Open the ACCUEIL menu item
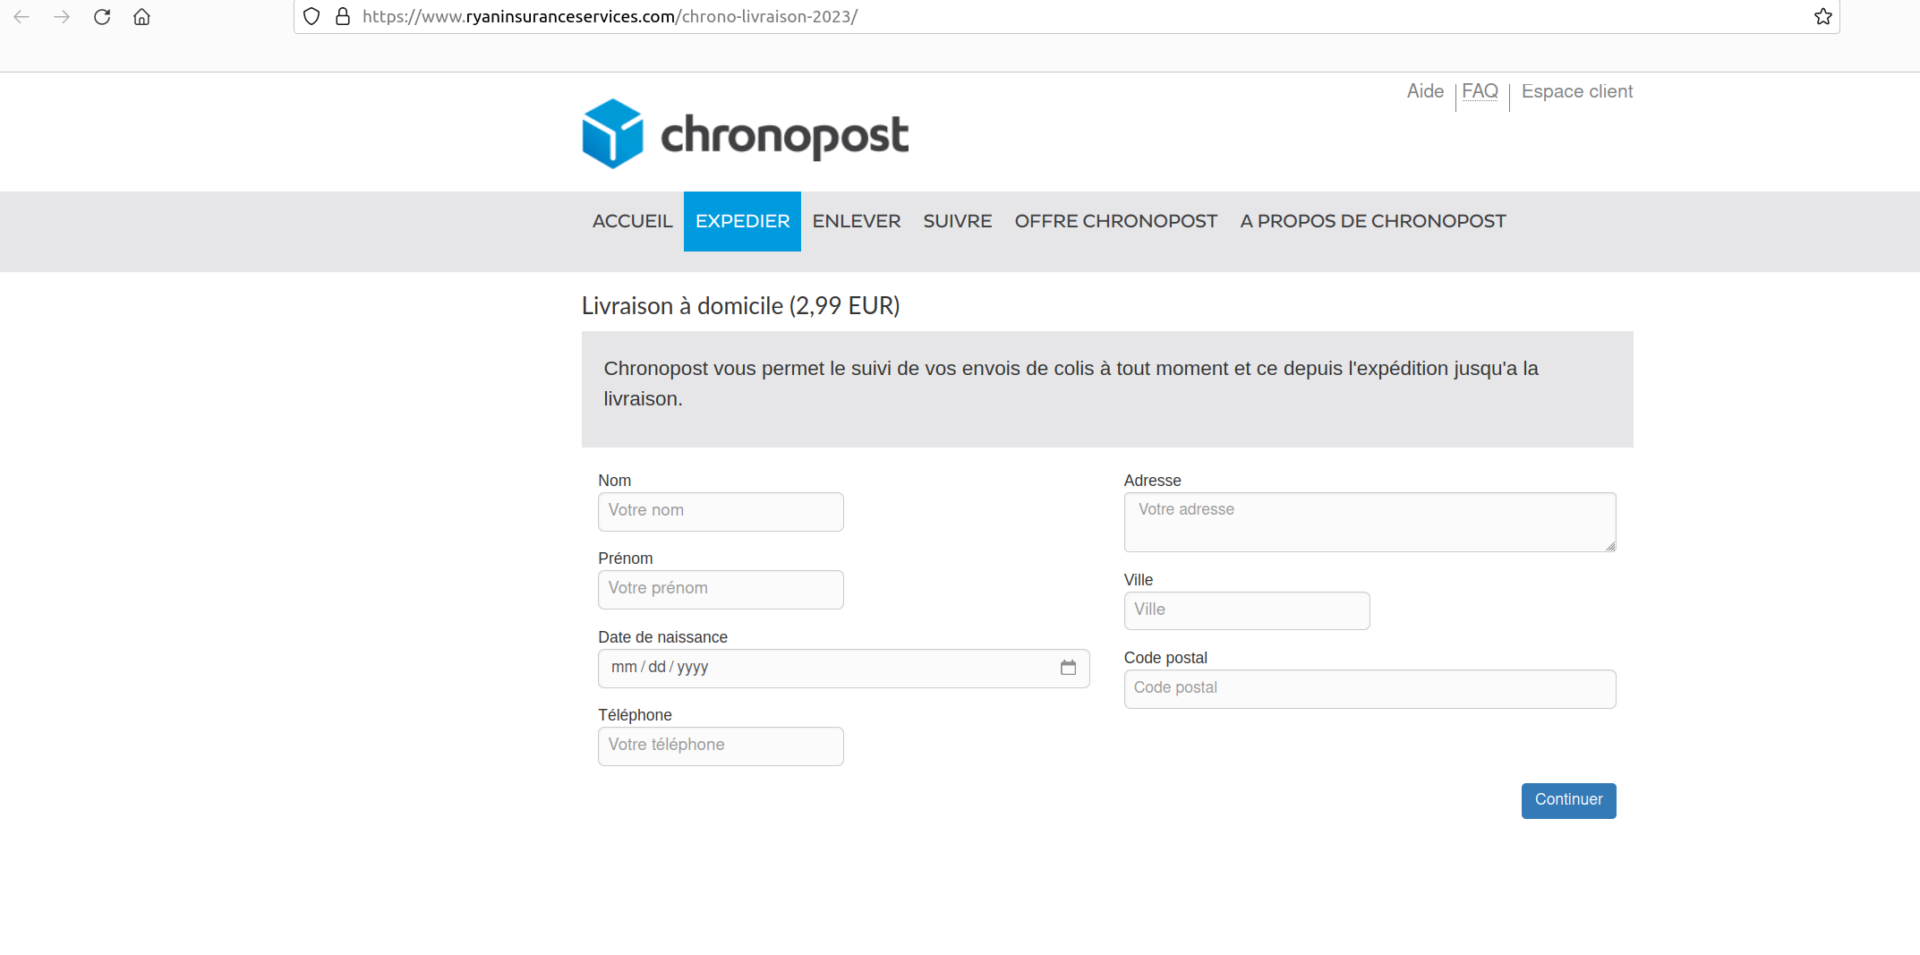 [632, 221]
